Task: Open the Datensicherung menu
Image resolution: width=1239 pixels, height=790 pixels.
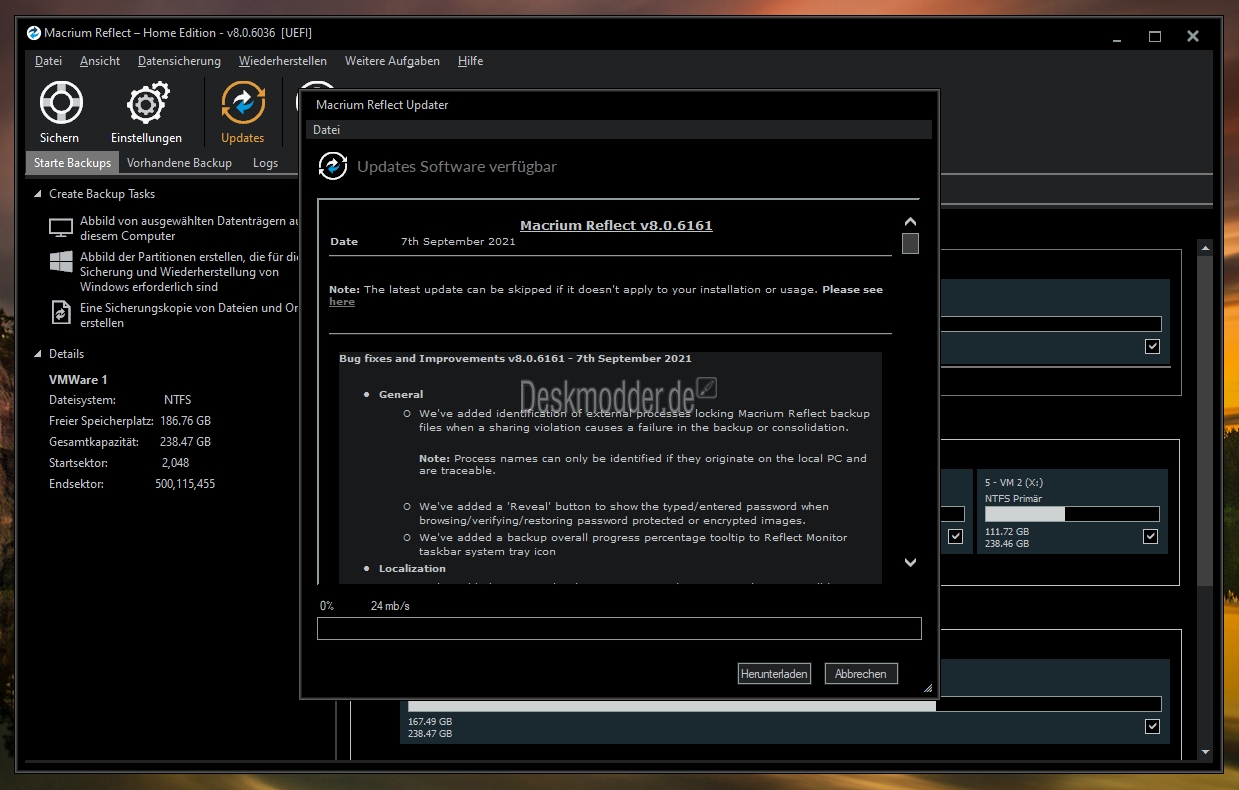Action: point(179,61)
